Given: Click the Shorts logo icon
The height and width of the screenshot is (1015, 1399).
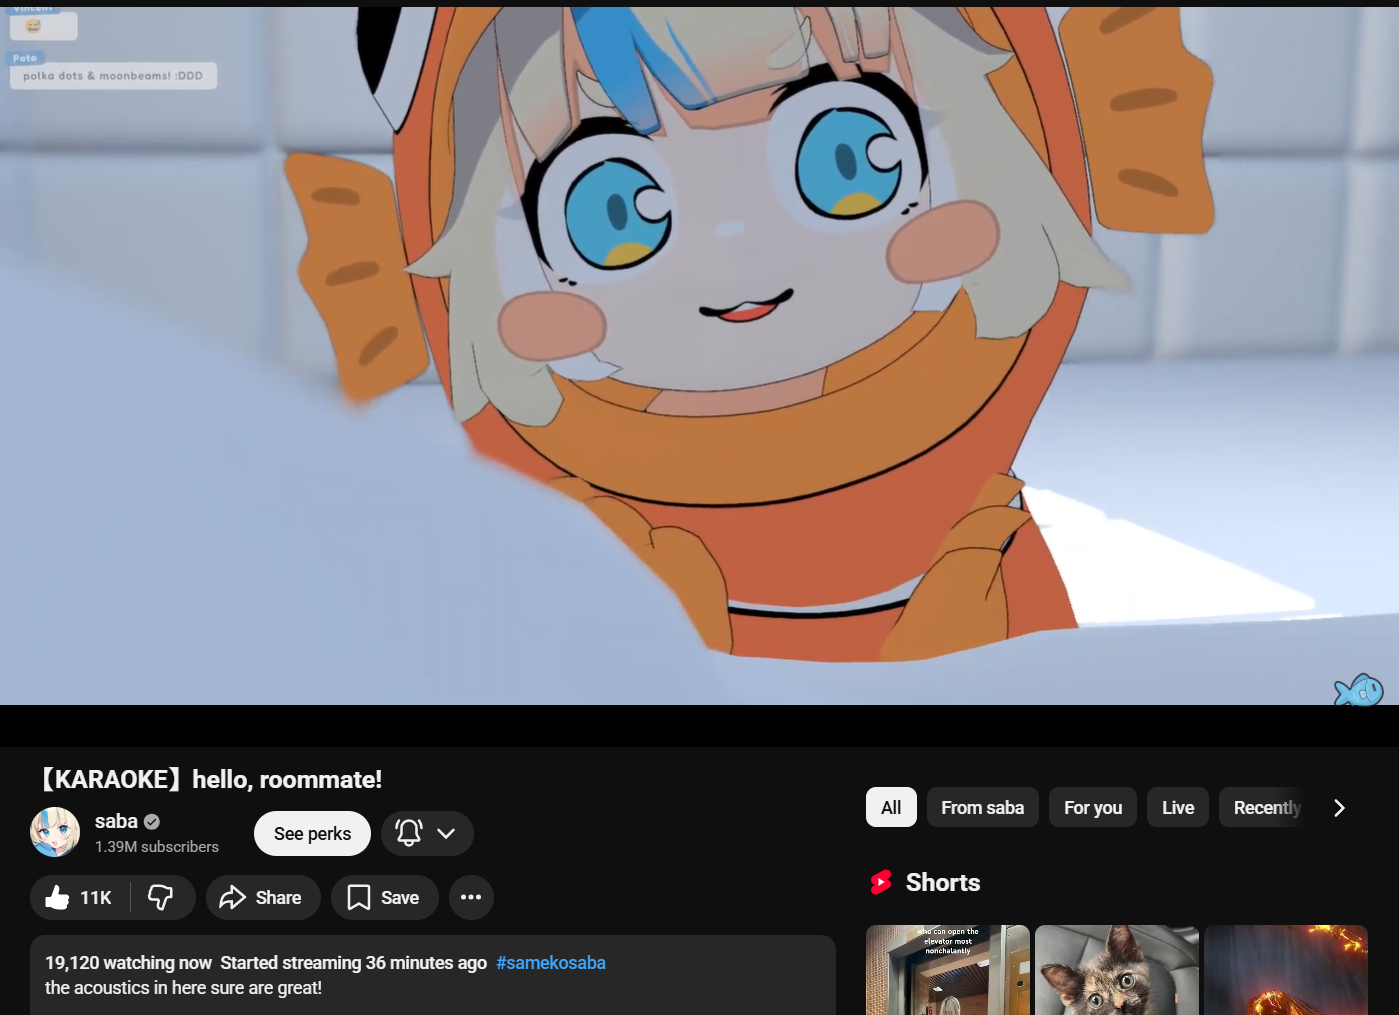Looking at the screenshot, I should 881,883.
